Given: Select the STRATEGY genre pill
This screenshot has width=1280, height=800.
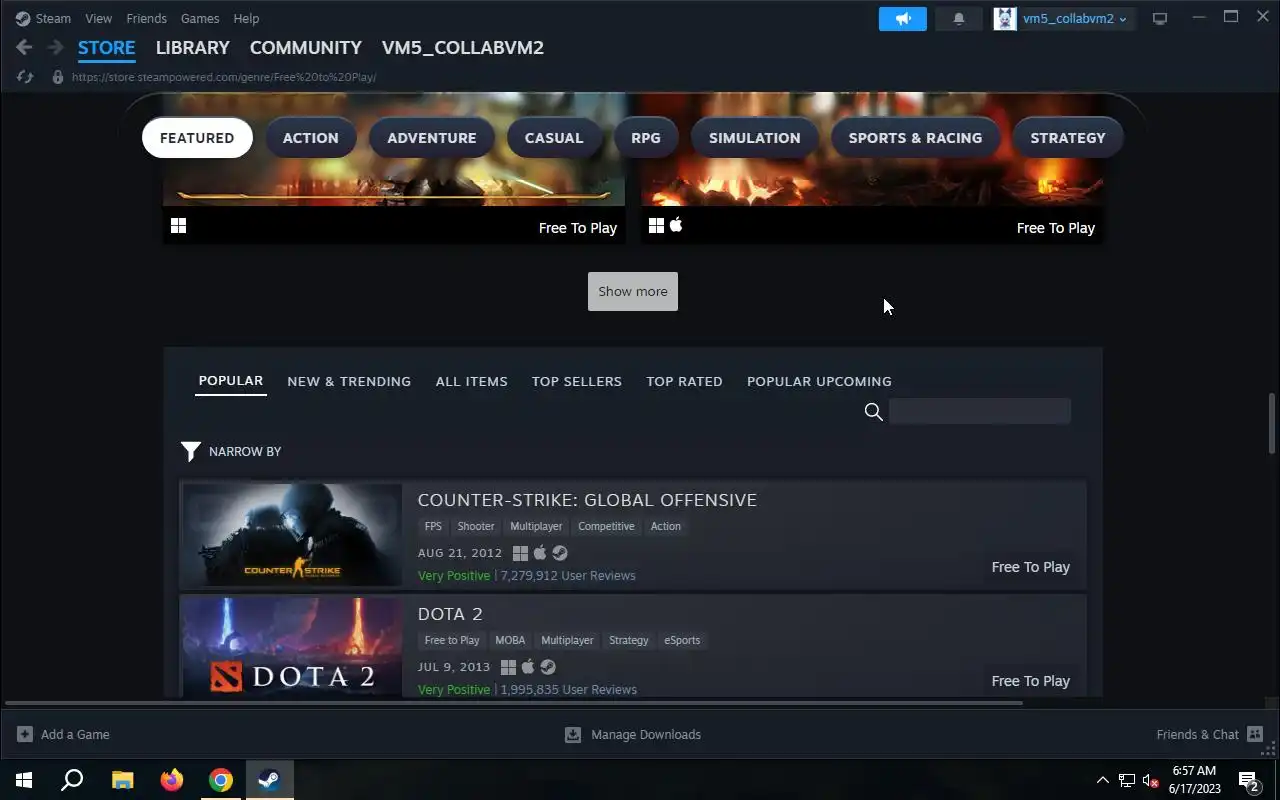Looking at the screenshot, I should tap(1068, 138).
